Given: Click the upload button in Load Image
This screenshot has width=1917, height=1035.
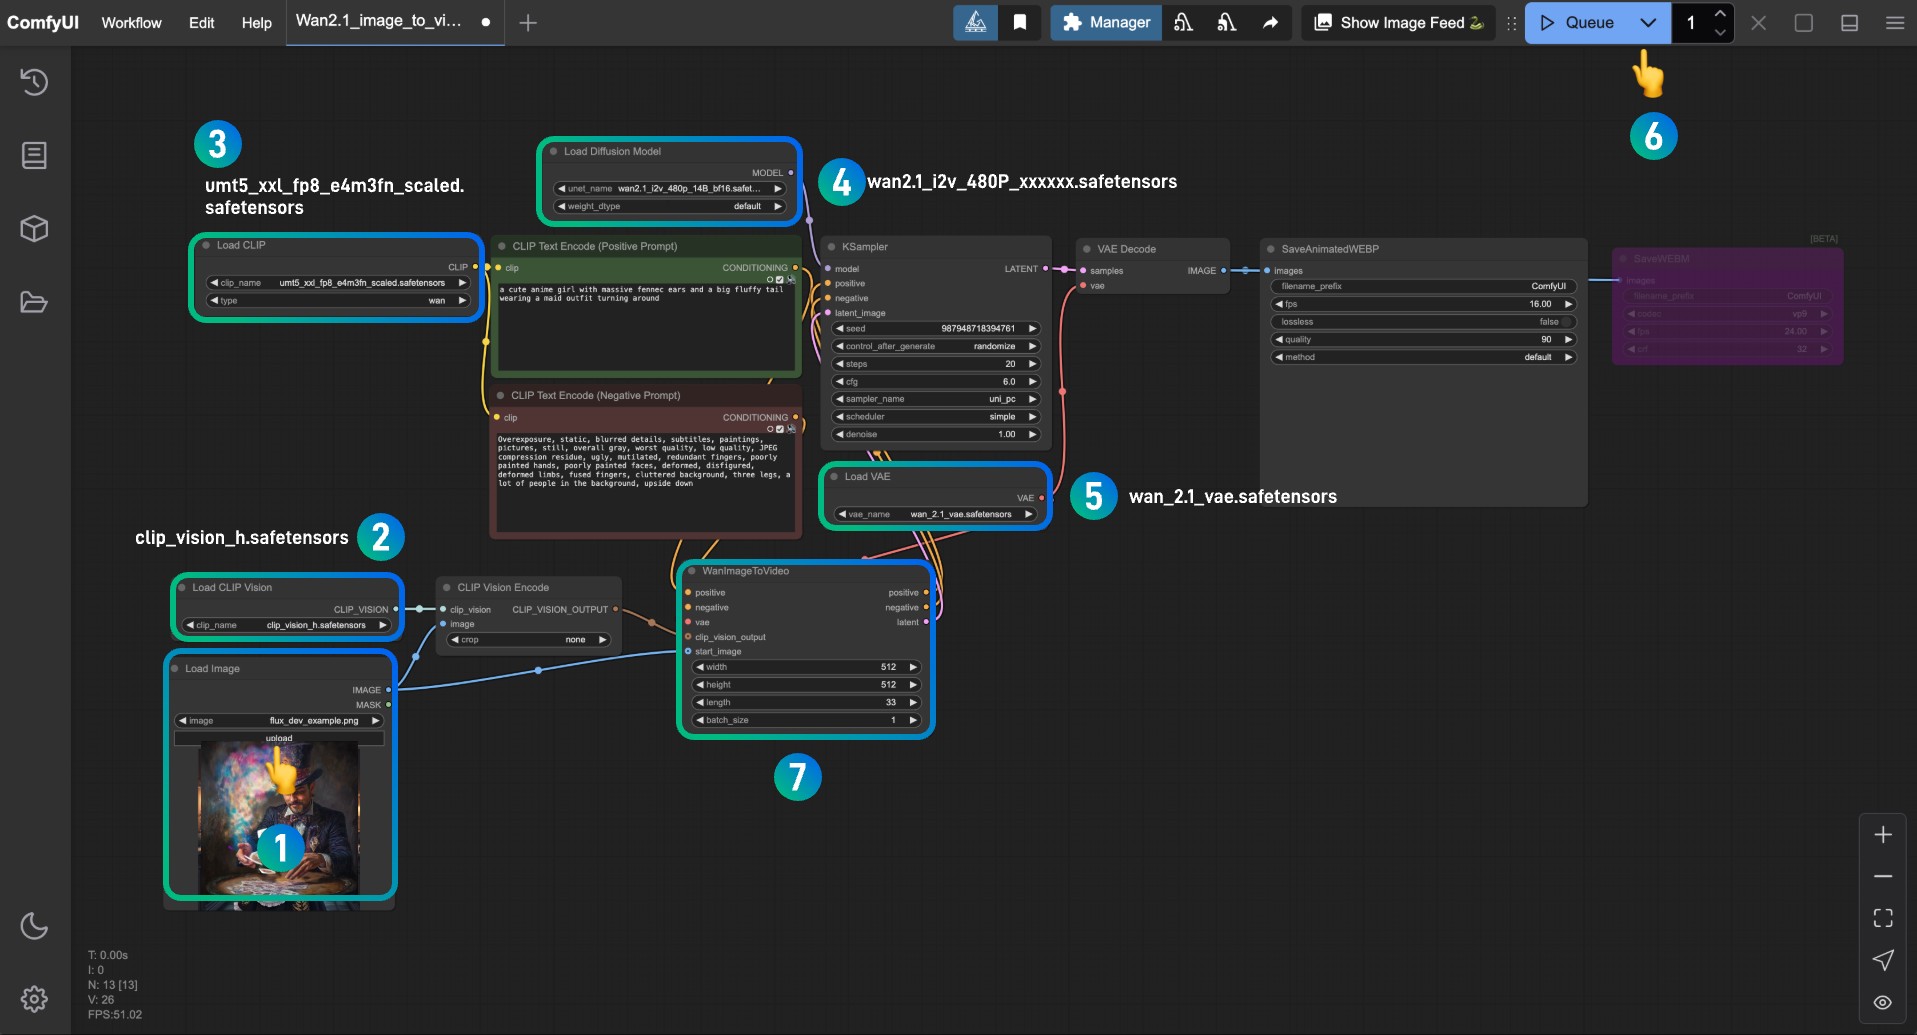Looking at the screenshot, I should [279, 738].
